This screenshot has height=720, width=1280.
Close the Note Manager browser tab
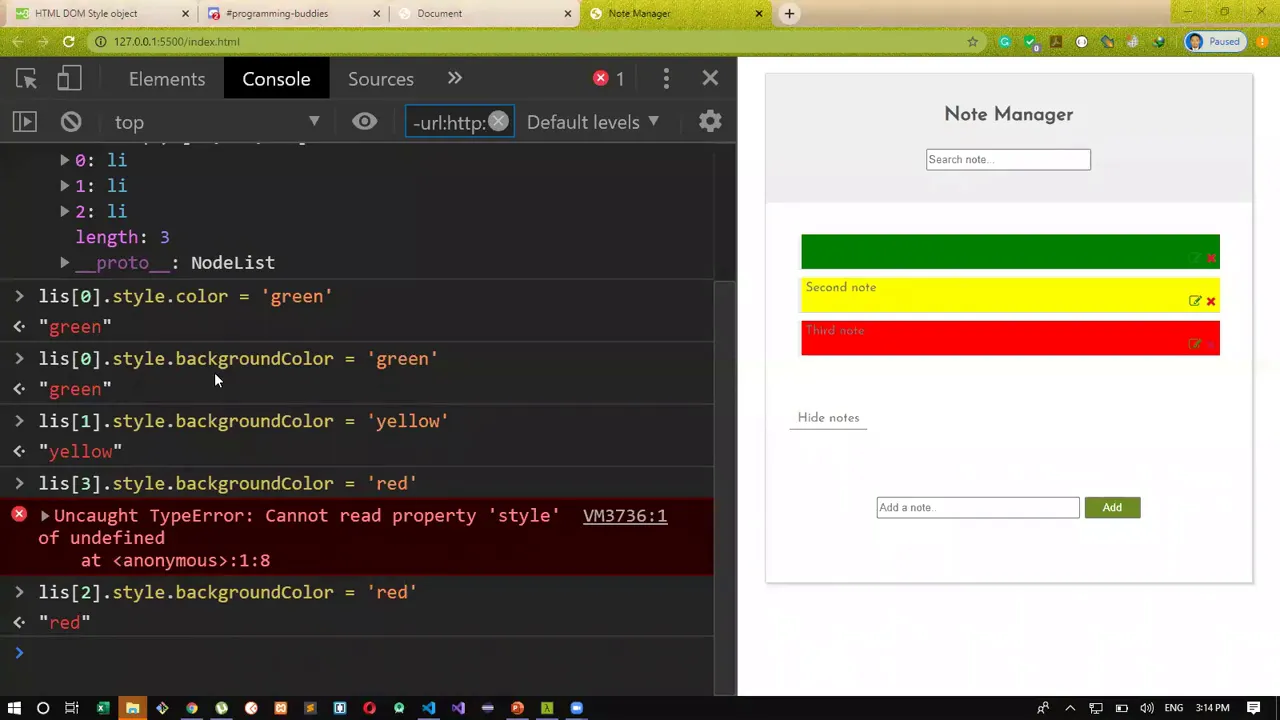[758, 14]
